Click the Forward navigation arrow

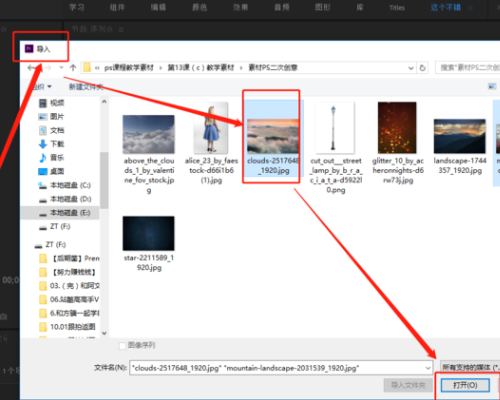pos(48,68)
